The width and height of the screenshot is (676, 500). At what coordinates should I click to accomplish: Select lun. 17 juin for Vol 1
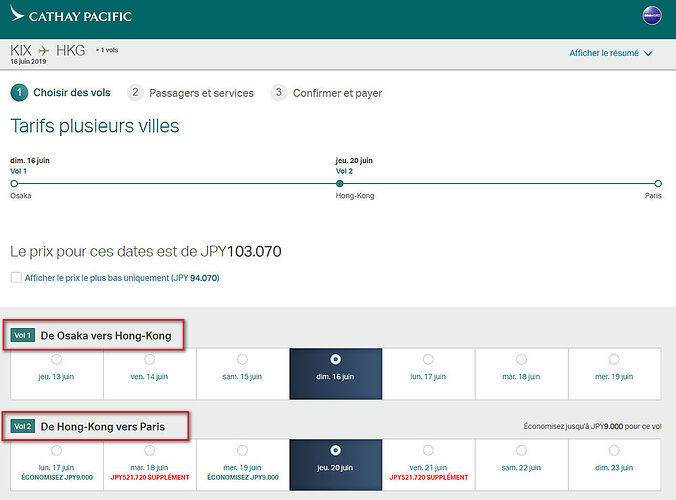click(x=429, y=374)
